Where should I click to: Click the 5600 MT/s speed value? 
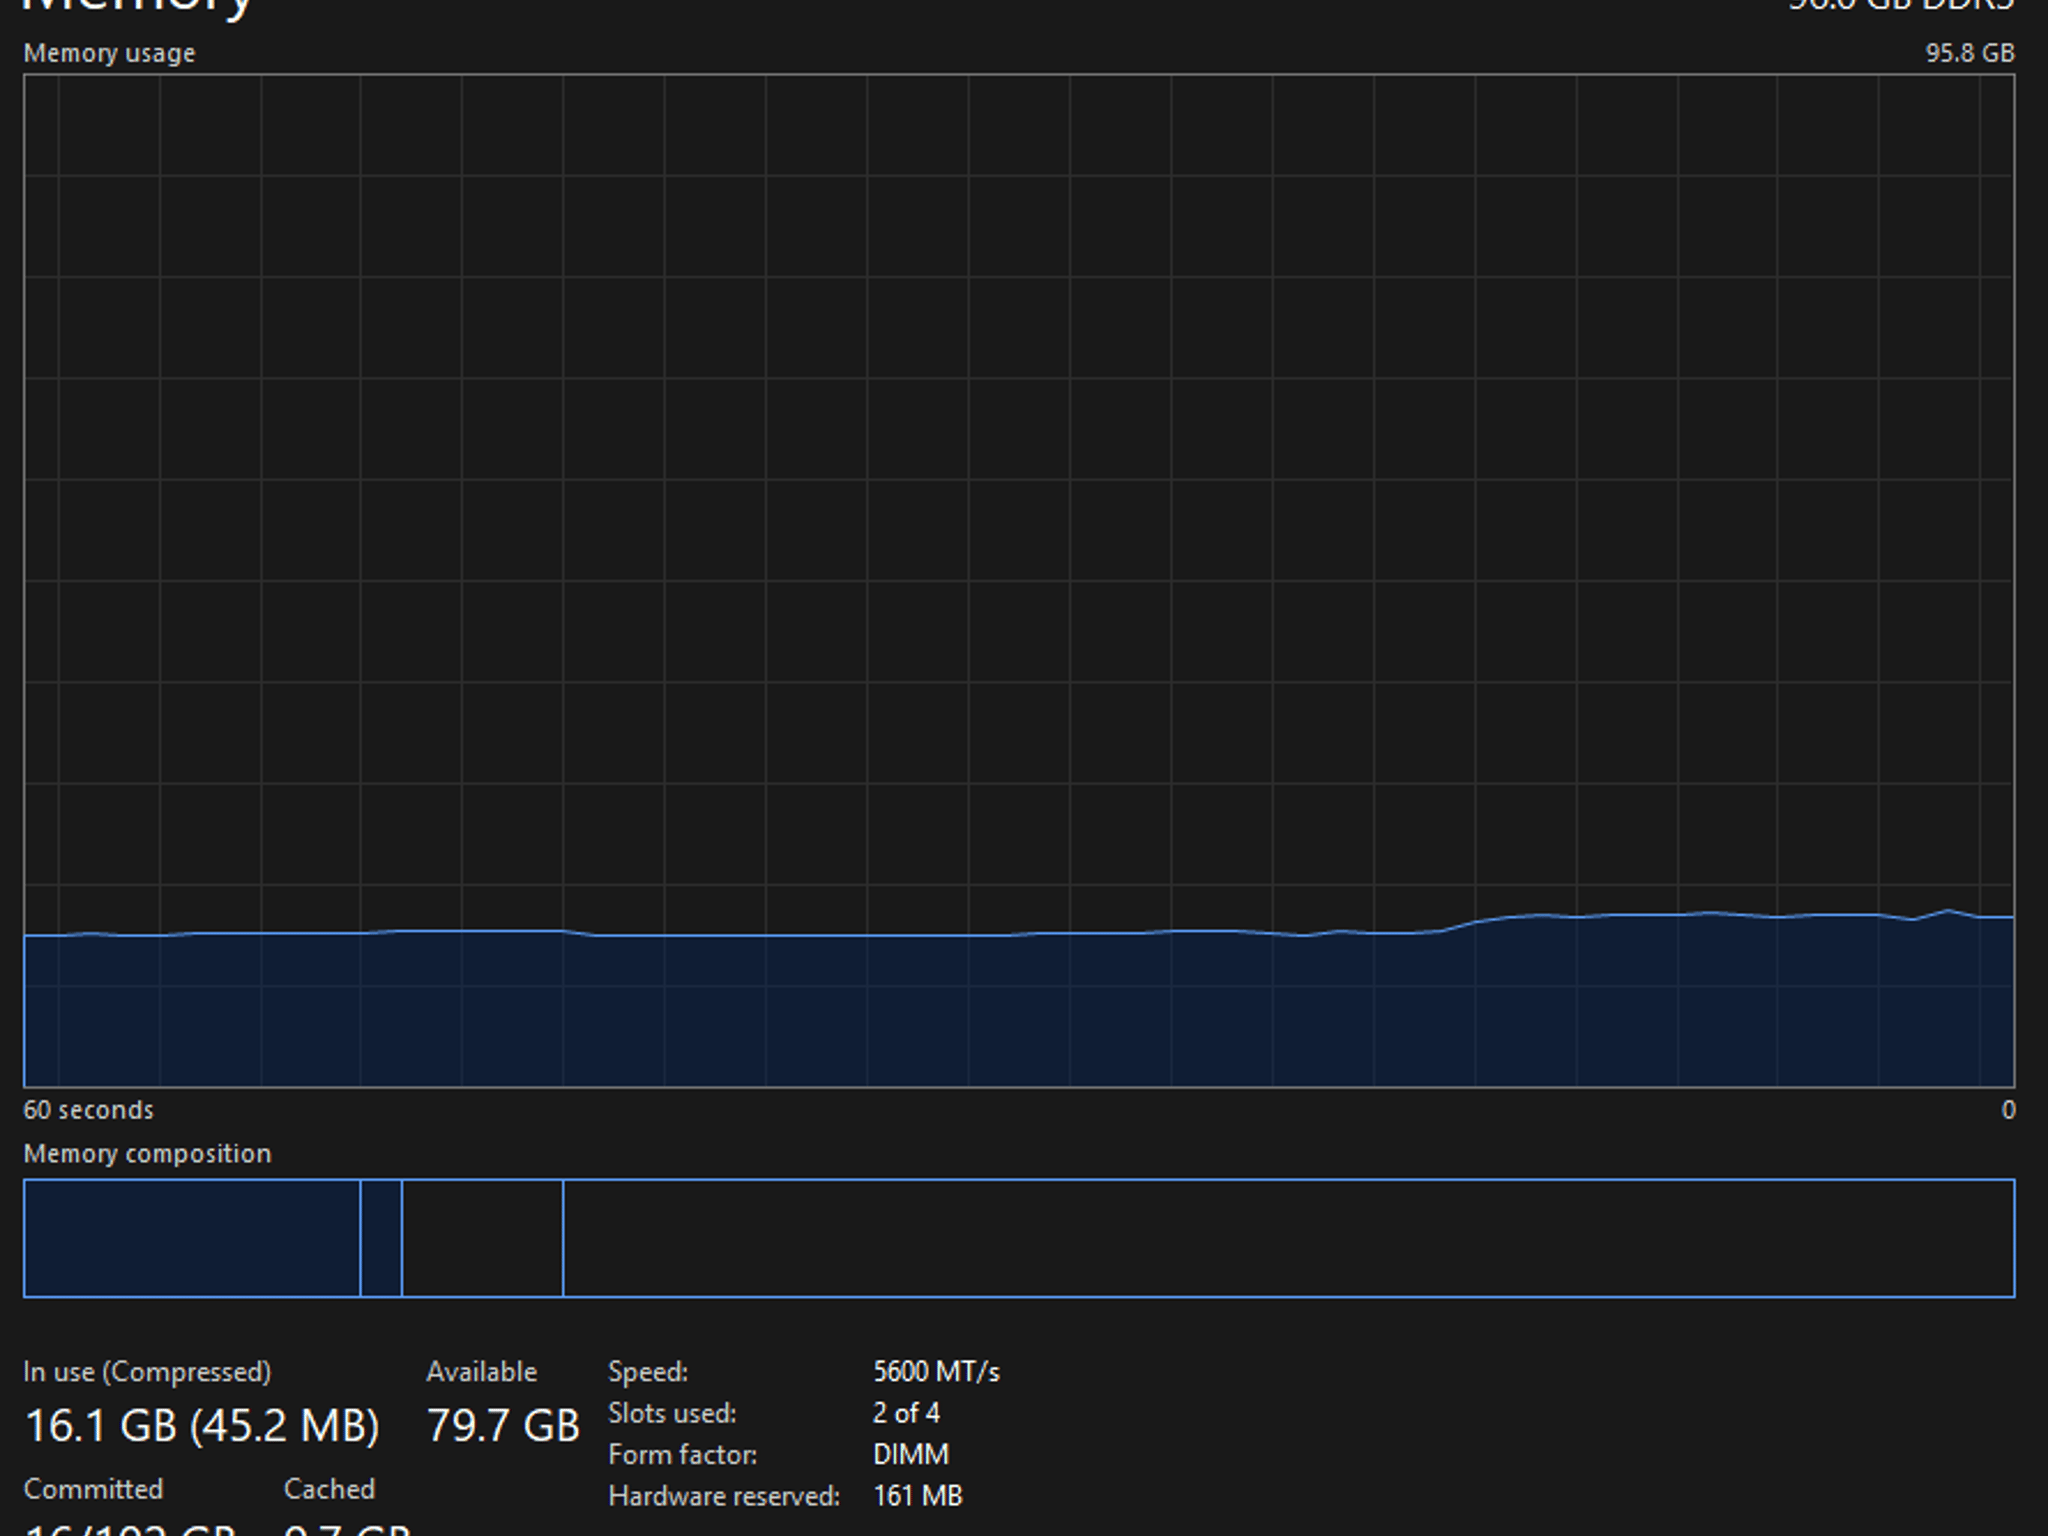click(936, 1372)
